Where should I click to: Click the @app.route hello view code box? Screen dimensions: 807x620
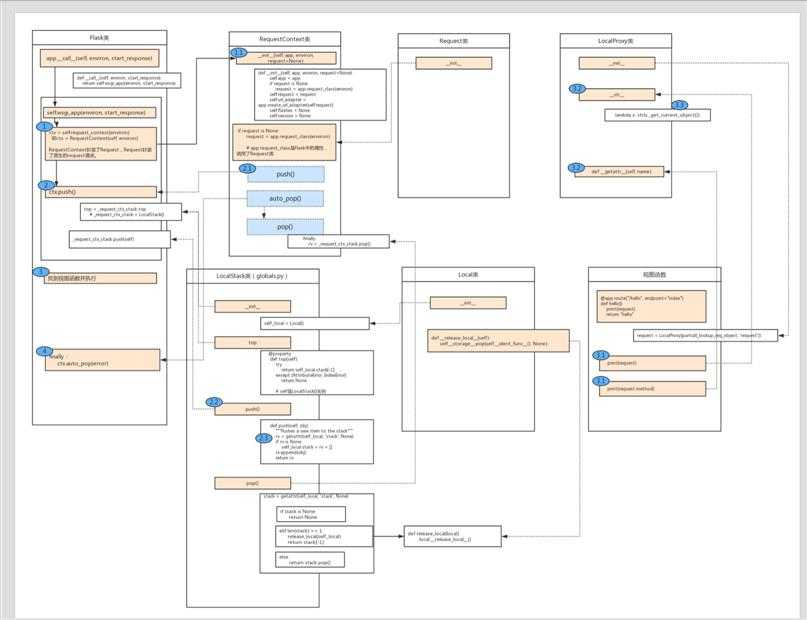pos(652,306)
